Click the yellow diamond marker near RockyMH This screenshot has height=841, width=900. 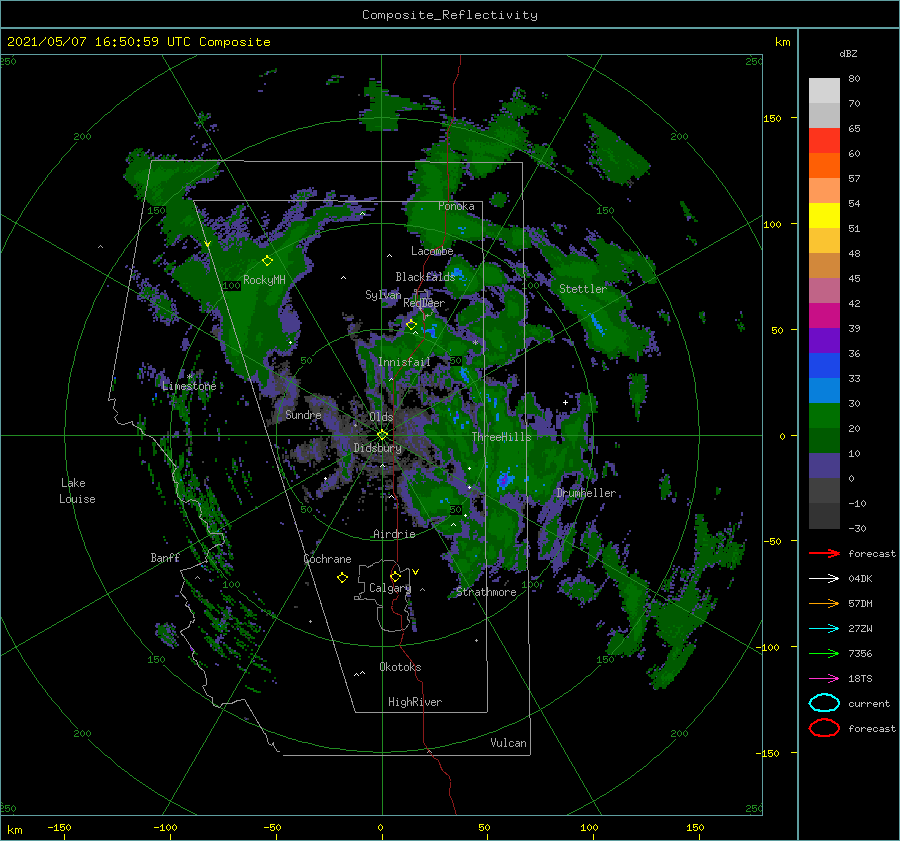[267, 261]
